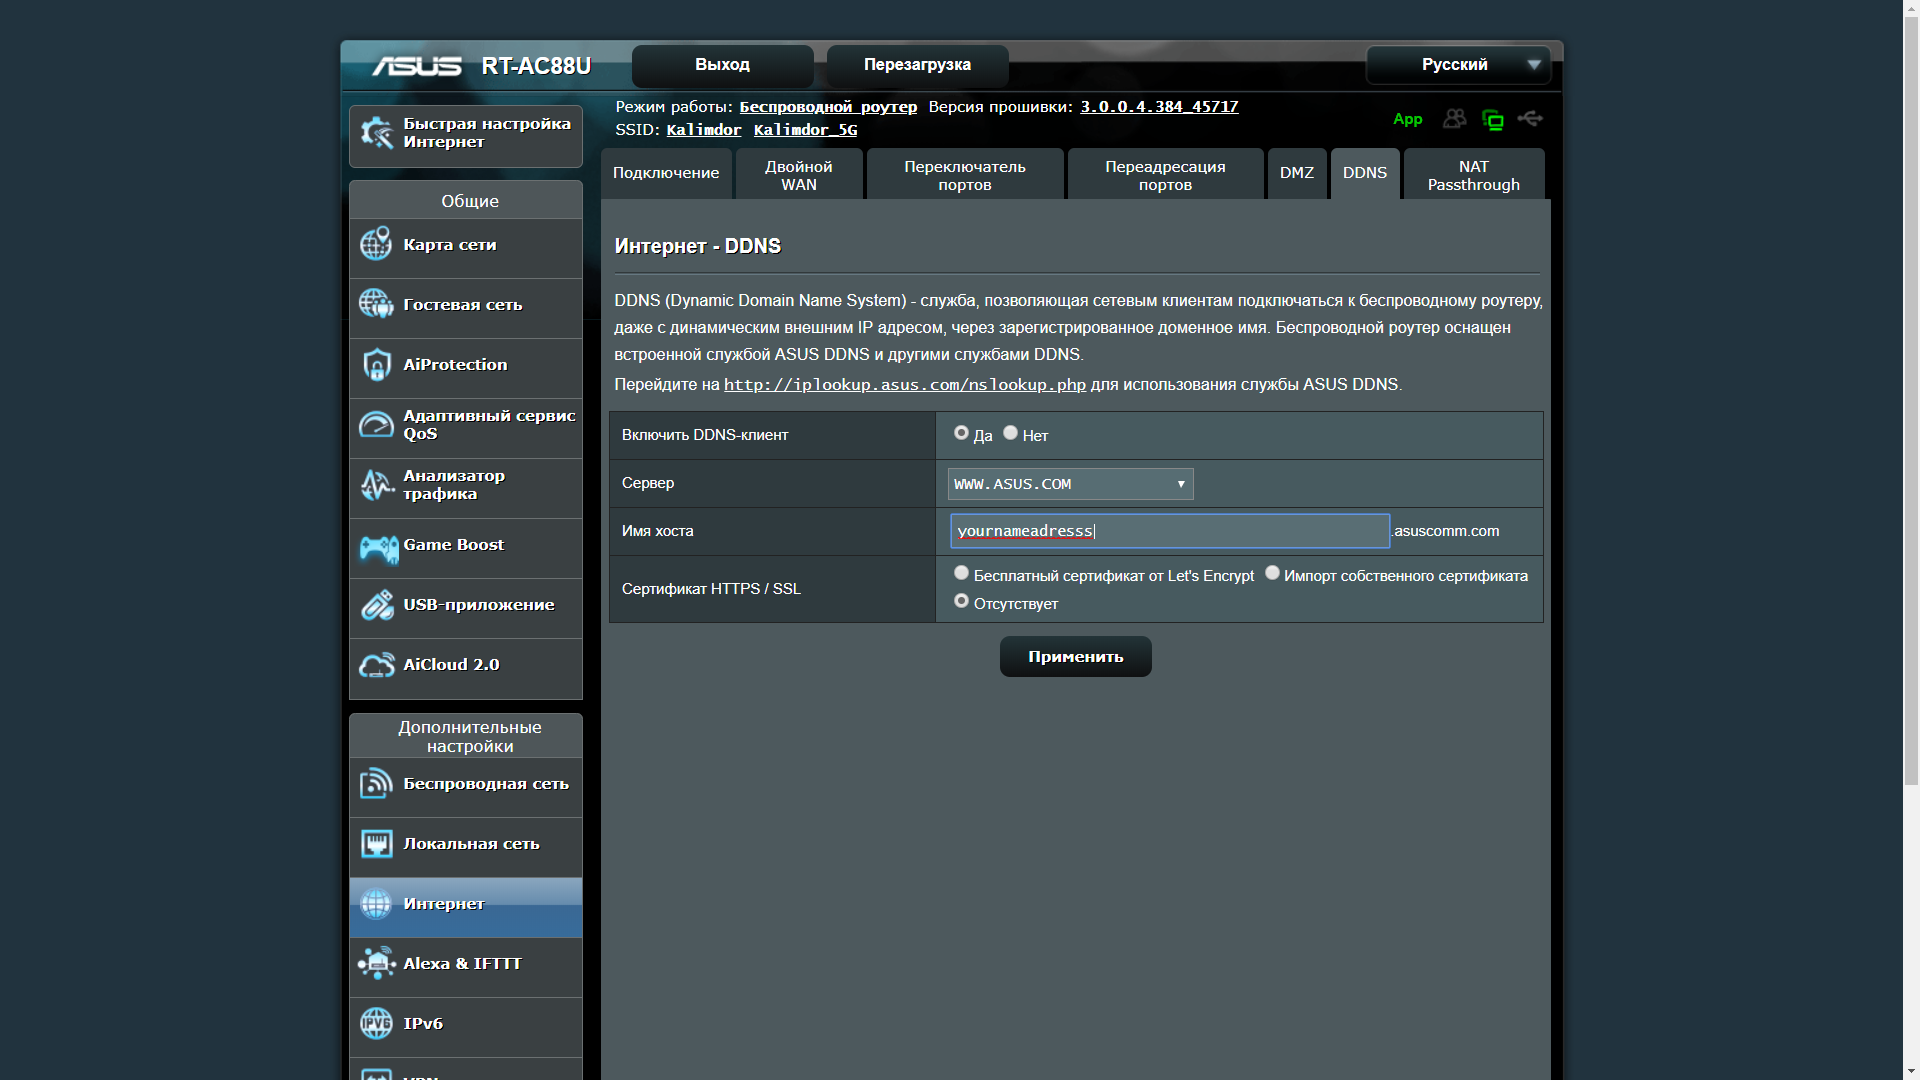Open the Локальная сеть menu label
The width and height of the screenshot is (1920, 1080).
pyautogui.click(x=471, y=844)
